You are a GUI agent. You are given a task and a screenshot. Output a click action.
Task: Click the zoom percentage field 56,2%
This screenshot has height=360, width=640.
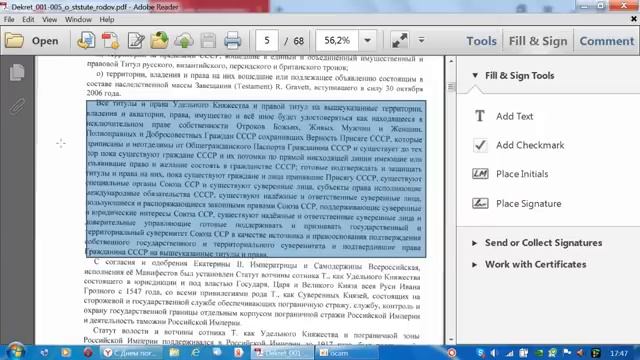click(x=337, y=40)
